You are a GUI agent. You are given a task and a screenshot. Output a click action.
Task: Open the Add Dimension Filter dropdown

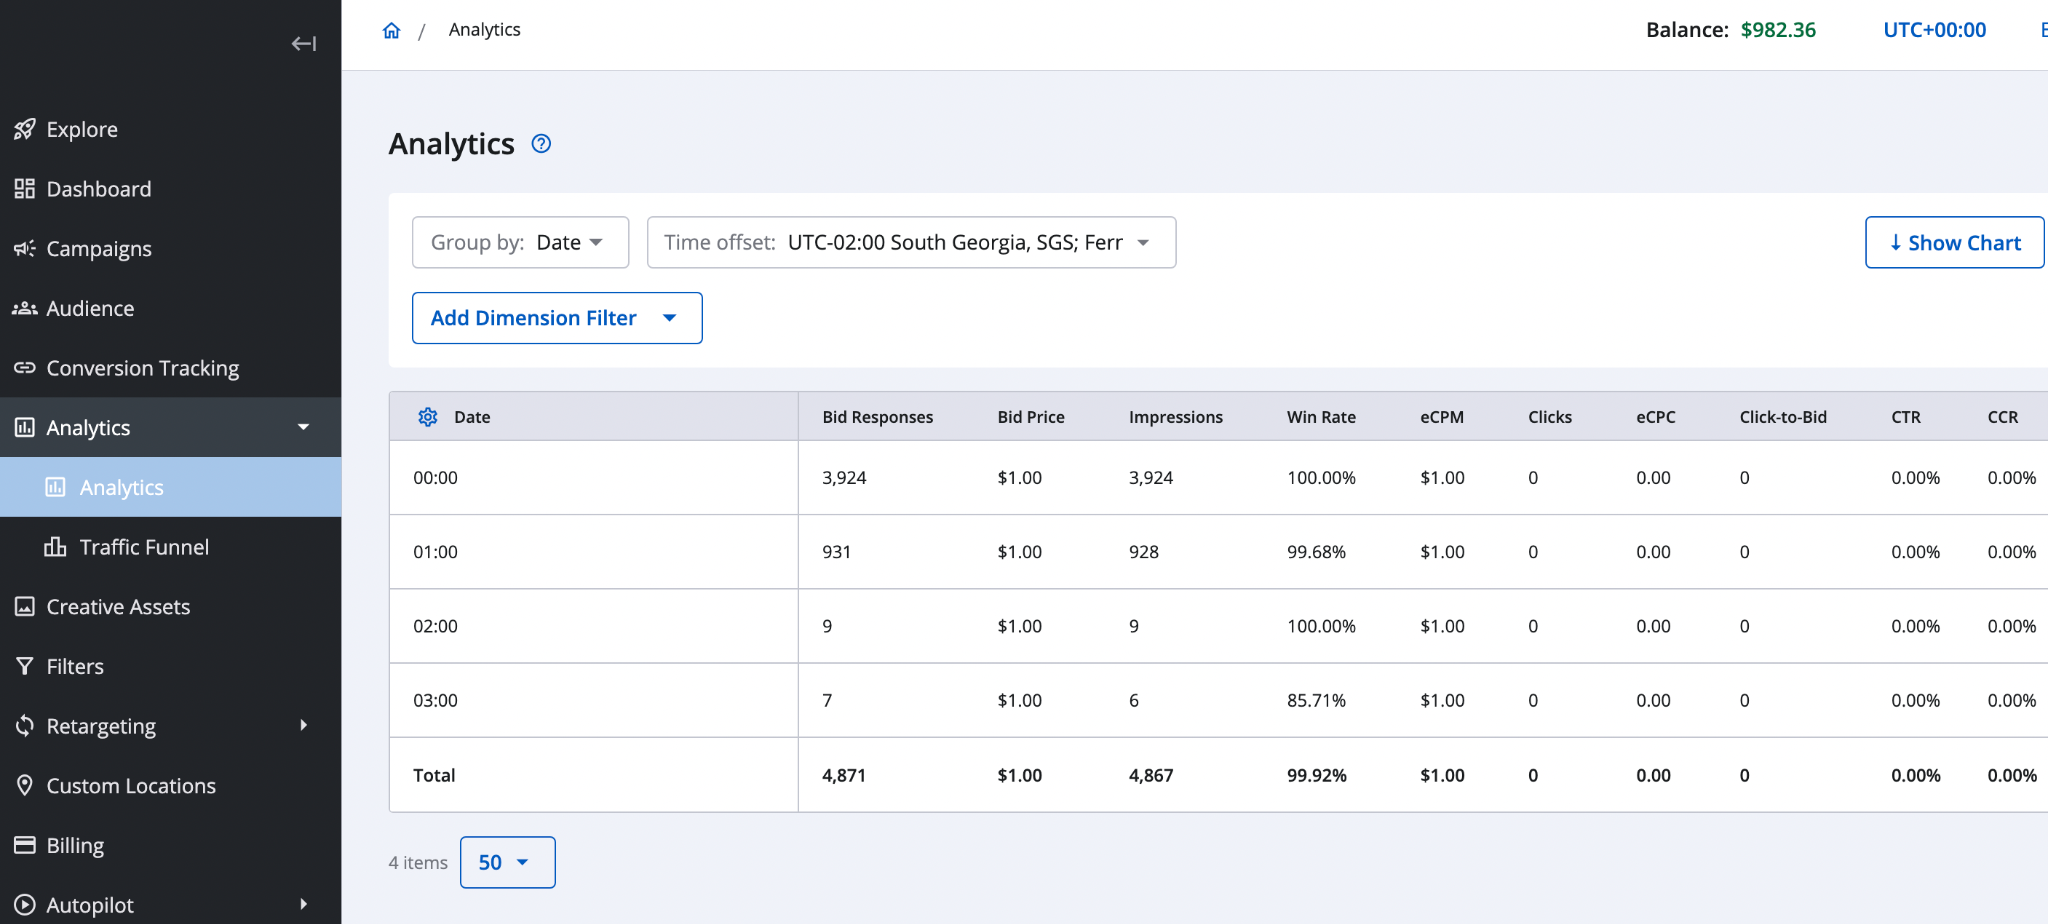pyautogui.click(x=557, y=318)
